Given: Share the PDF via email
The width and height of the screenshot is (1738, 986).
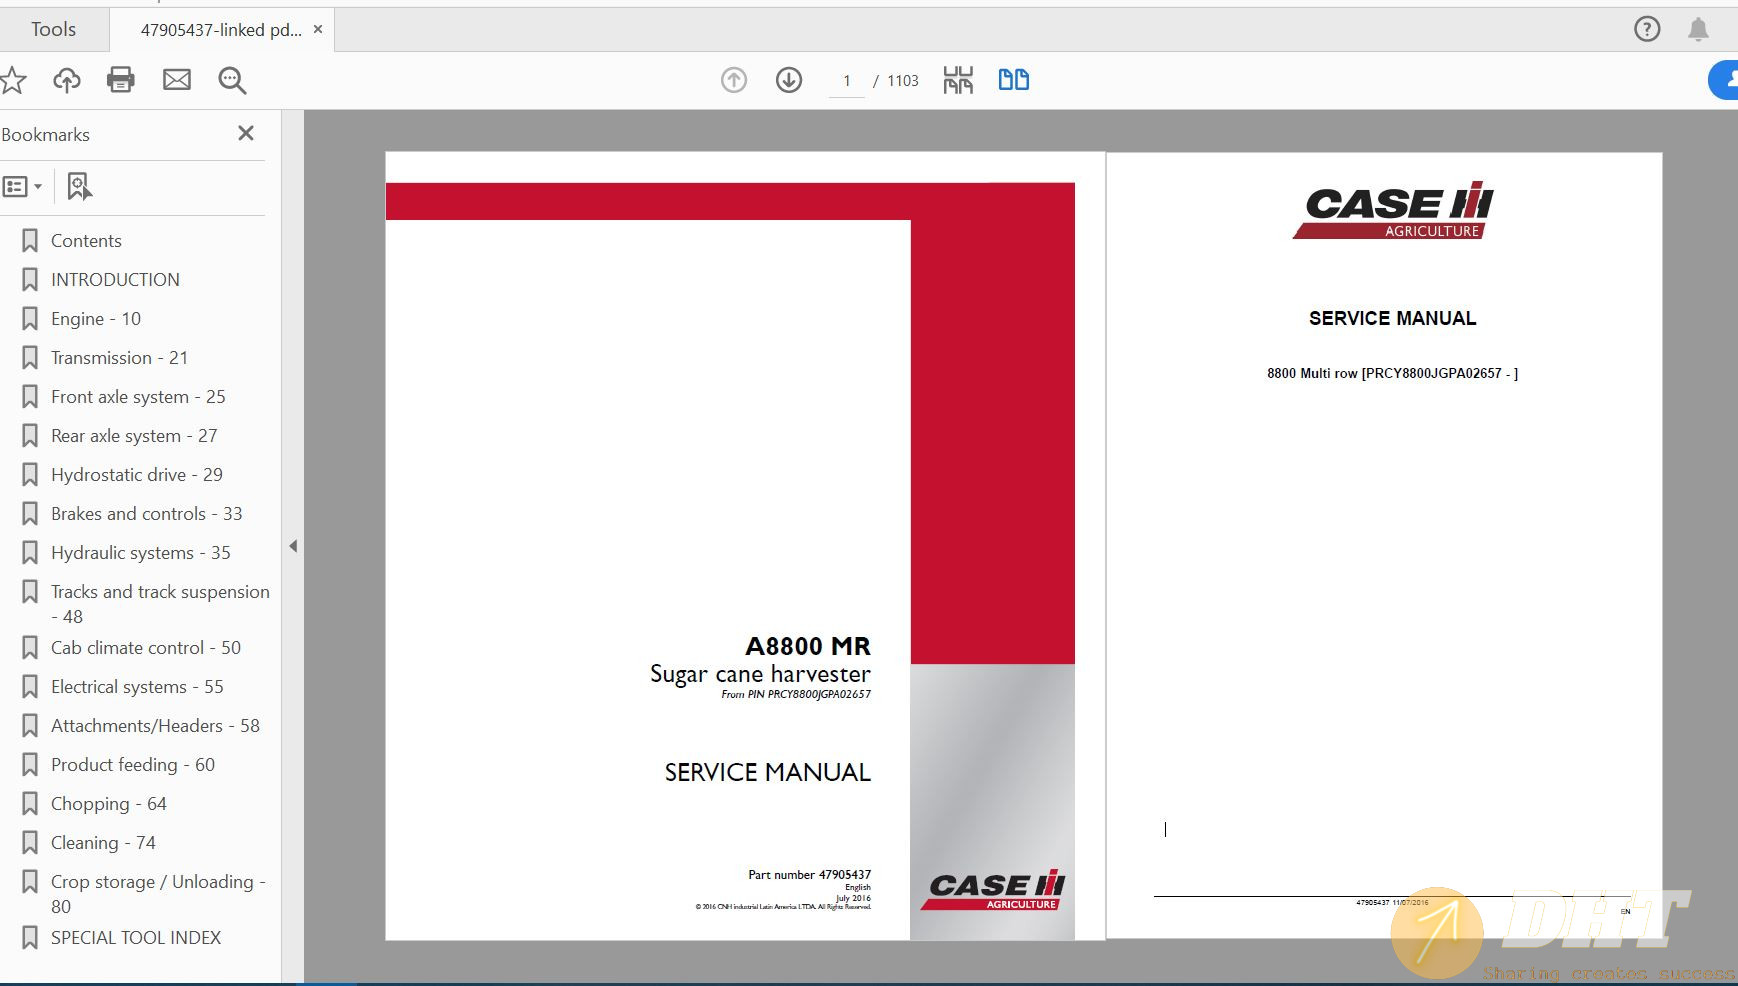Looking at the screenshot, I should pyautogui.click(x=177, y=80).
